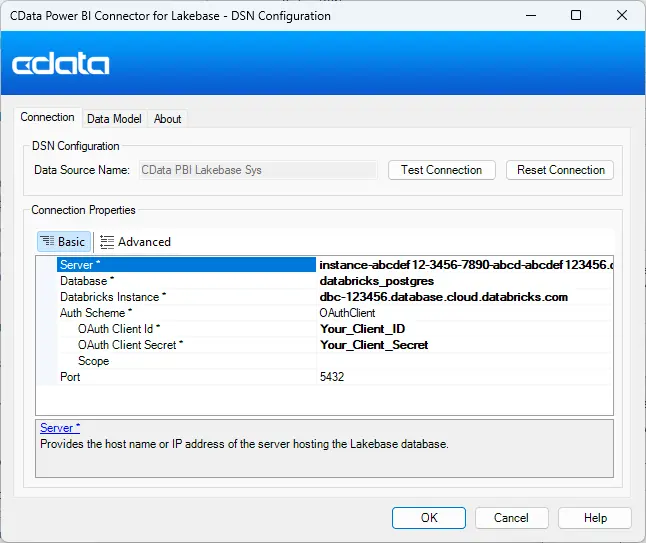This screenshot has height=543, width=646.
Task: Select the Server property value field
Action: coord(464,265)
